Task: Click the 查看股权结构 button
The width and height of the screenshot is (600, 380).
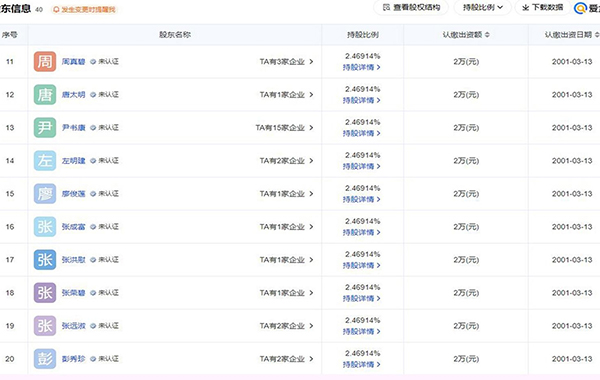Action: tap(411, 7)
